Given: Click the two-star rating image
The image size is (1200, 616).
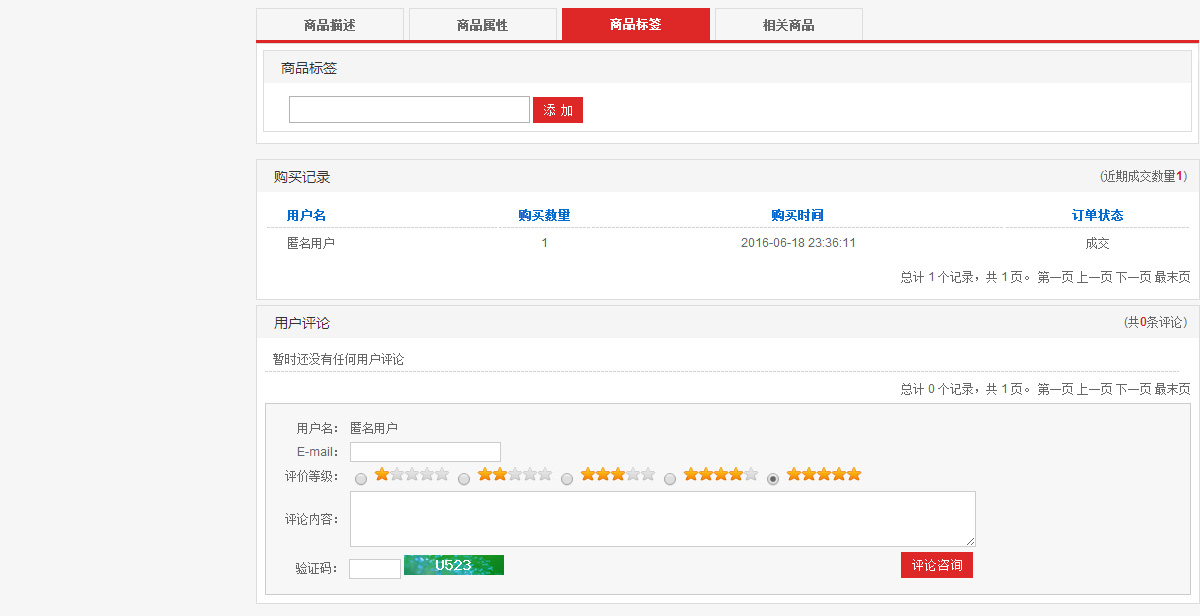Looking at the screenshot, I should (515, 474).
